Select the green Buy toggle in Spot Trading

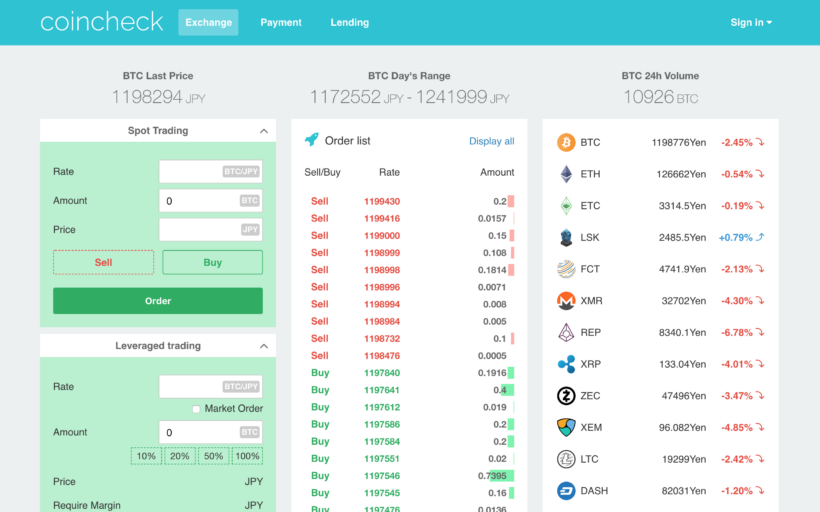[212, 262]
